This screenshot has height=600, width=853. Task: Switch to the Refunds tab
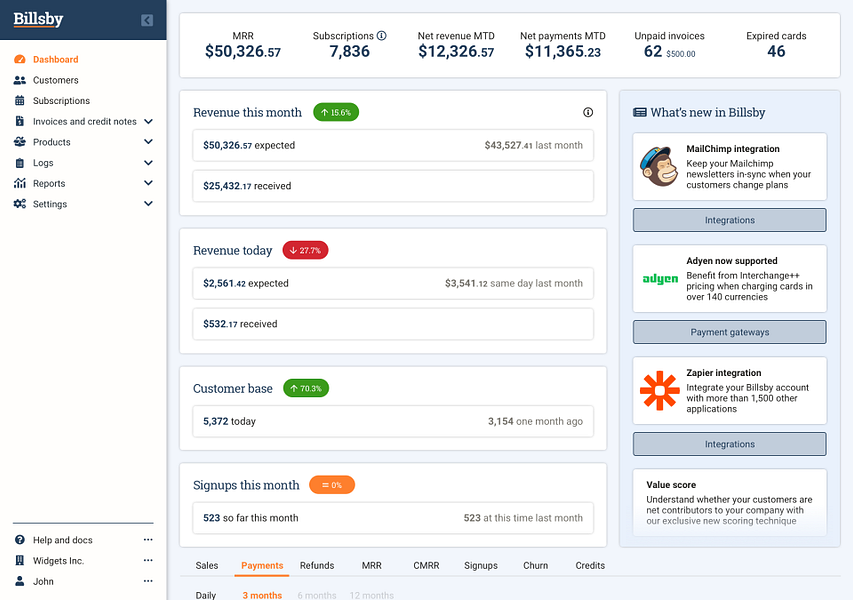317,565
